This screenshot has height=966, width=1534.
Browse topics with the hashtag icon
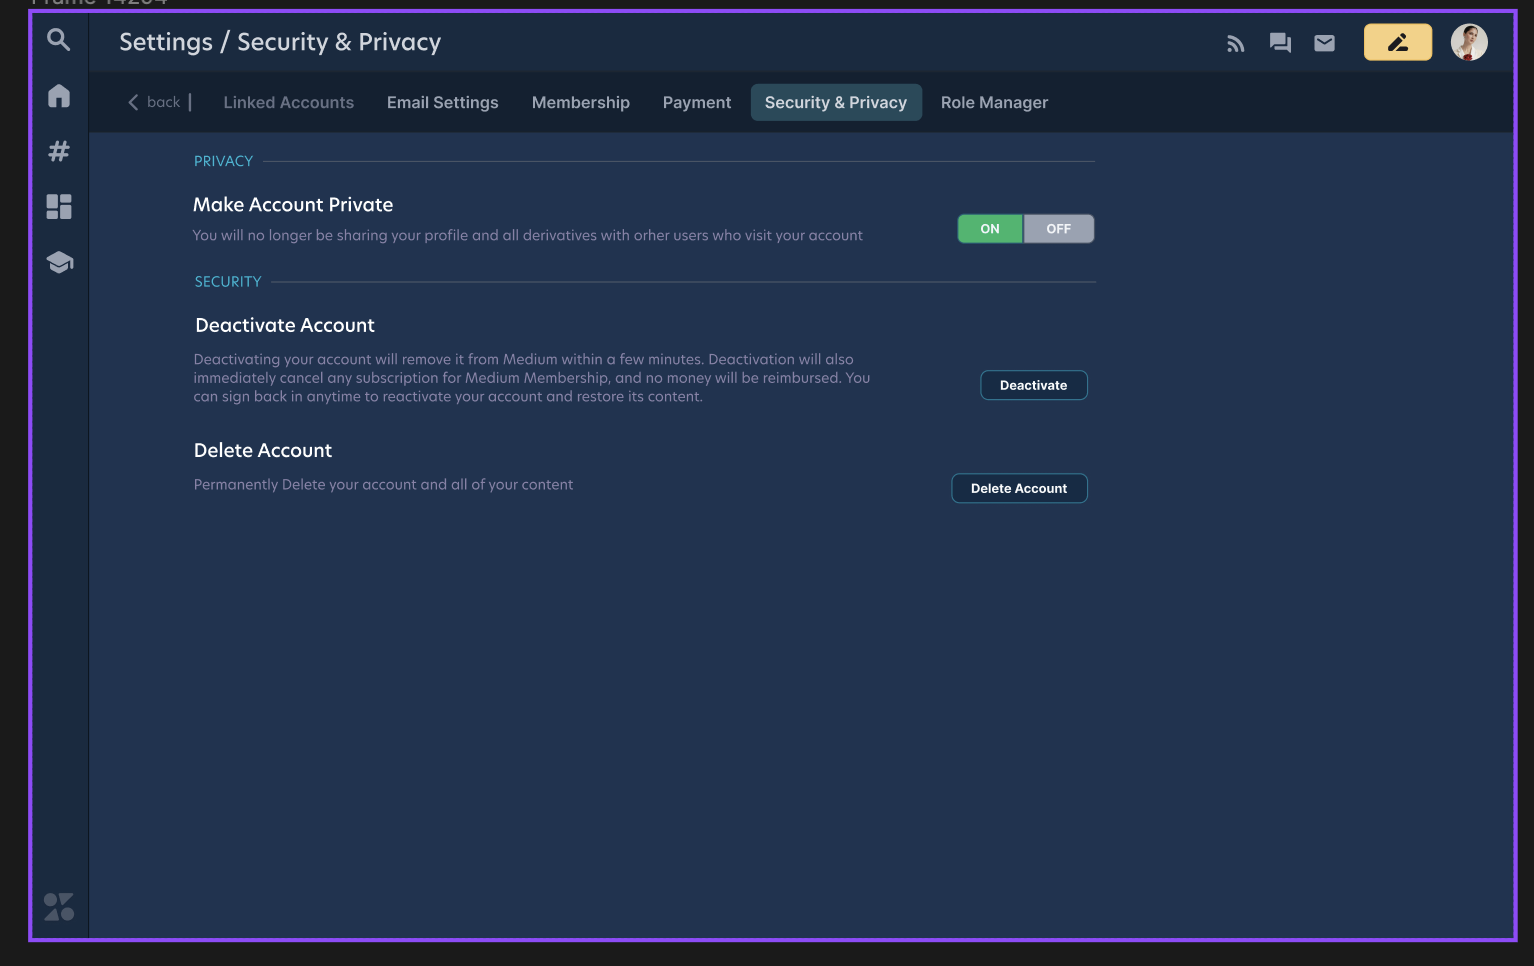point(58,151)
